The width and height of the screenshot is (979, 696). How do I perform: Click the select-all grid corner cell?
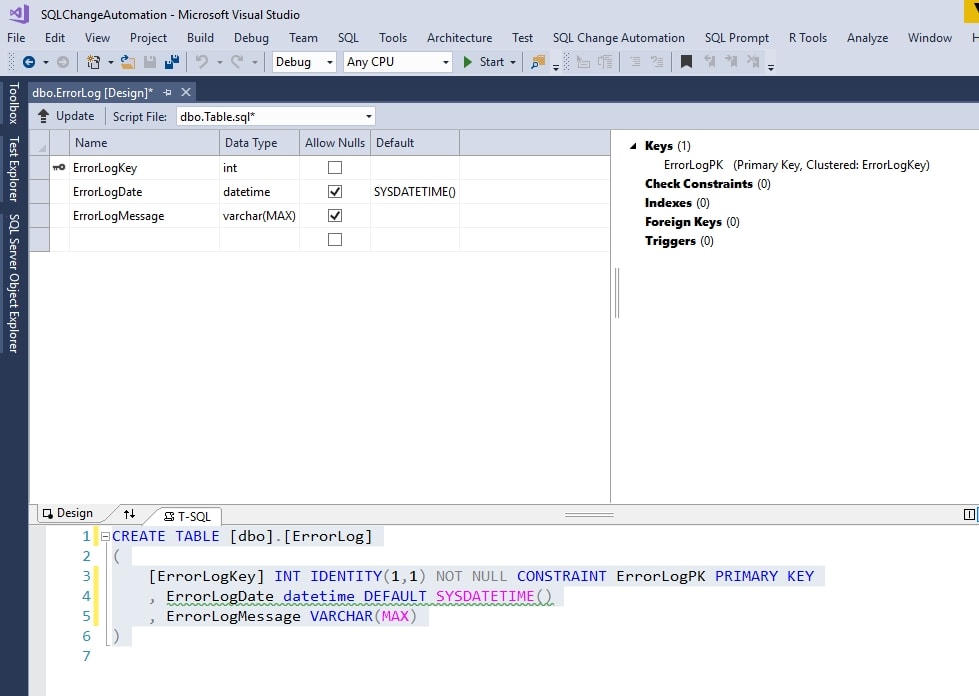coord(39,143)
